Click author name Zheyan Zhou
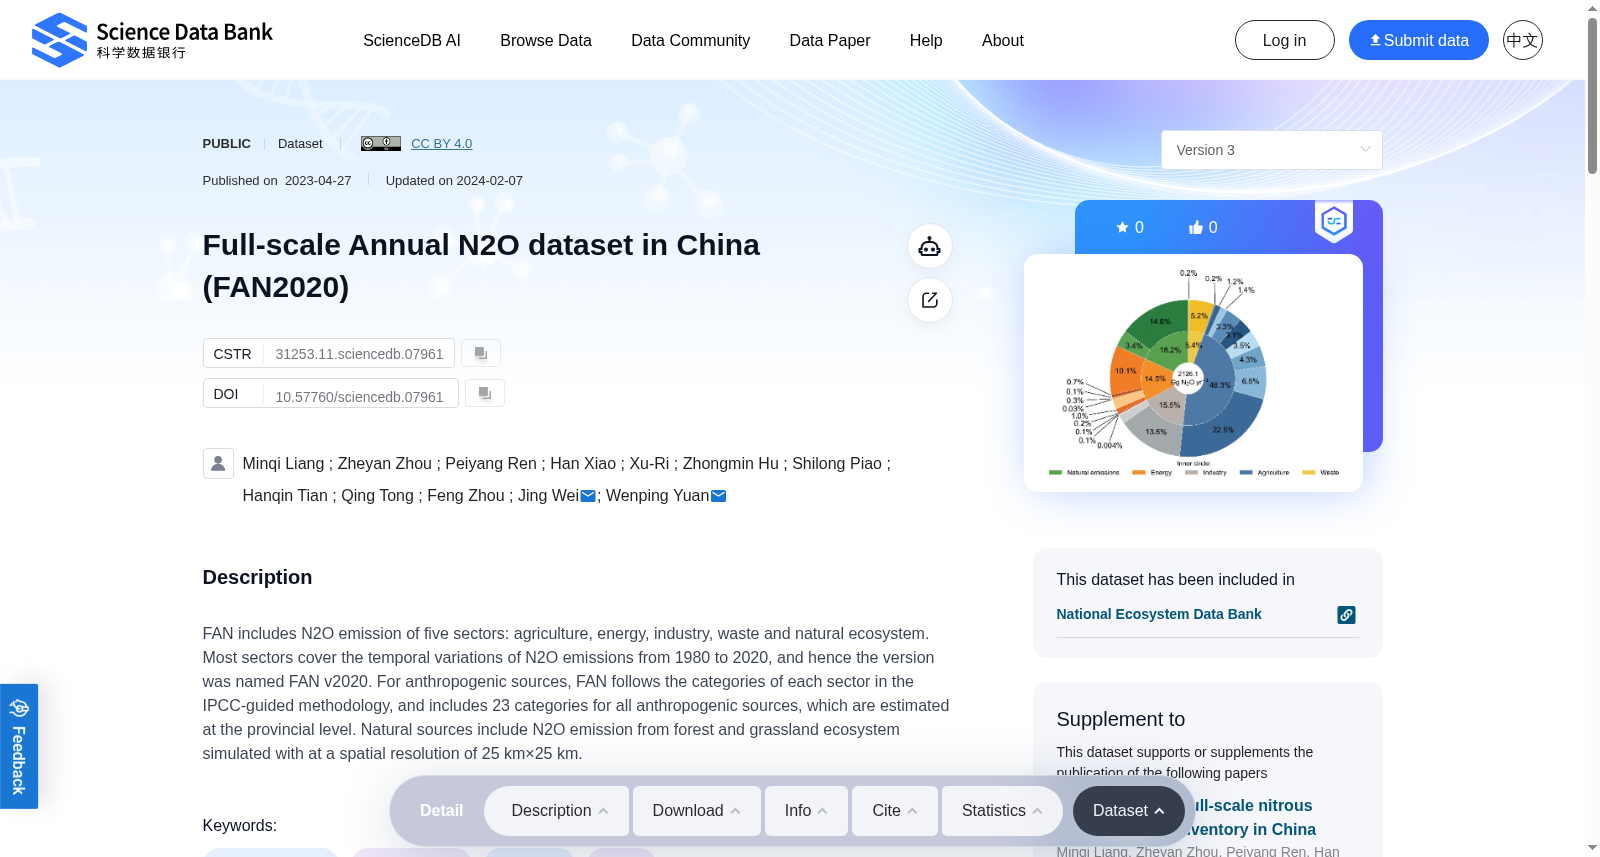Image resolution: width=1600 pixels, height=857 pixels. click(385, 464)
